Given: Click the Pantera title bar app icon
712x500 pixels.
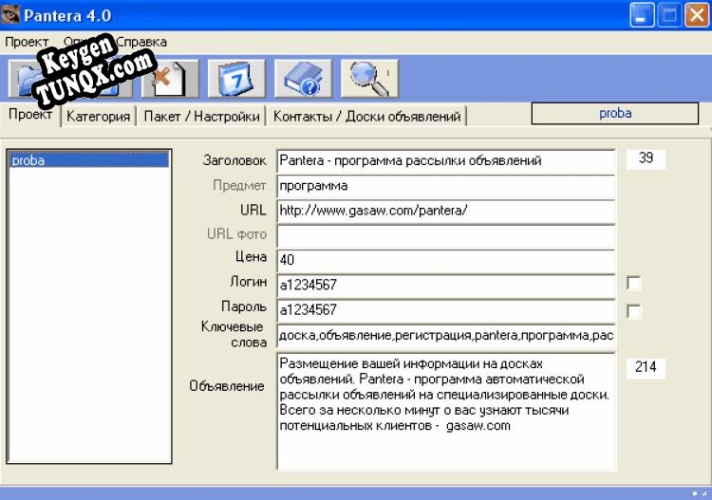Looking at the screenshot, I should [10, 15].
